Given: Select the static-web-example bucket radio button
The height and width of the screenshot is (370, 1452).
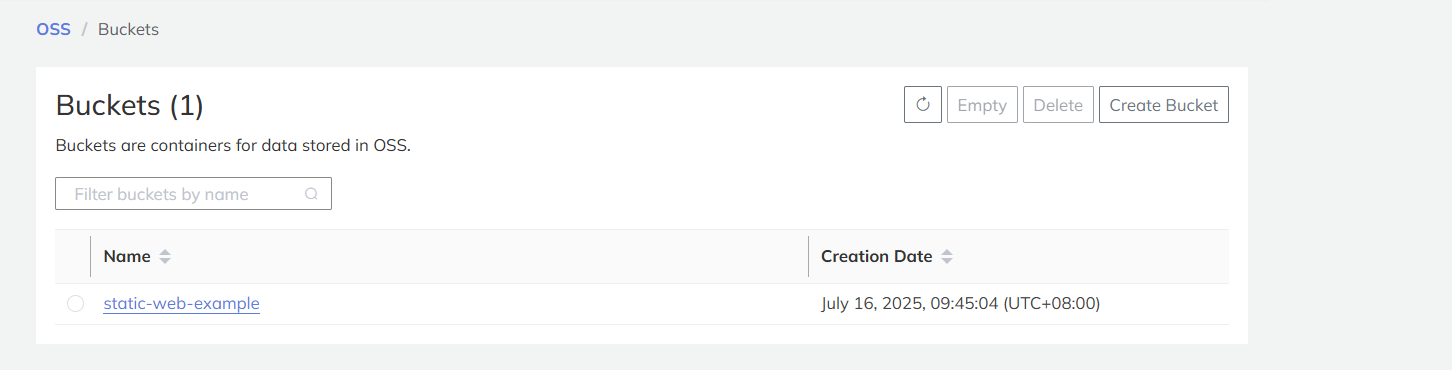Looking at the screenshot, I should coord(75,304).
